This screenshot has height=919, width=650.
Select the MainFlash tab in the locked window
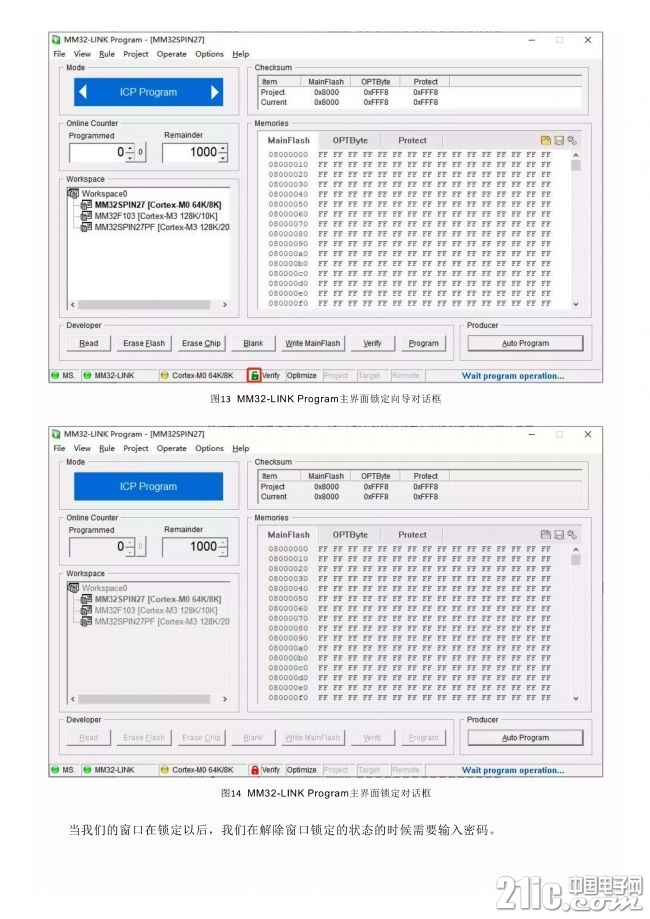pyautogui.click(x=288, y=535)
